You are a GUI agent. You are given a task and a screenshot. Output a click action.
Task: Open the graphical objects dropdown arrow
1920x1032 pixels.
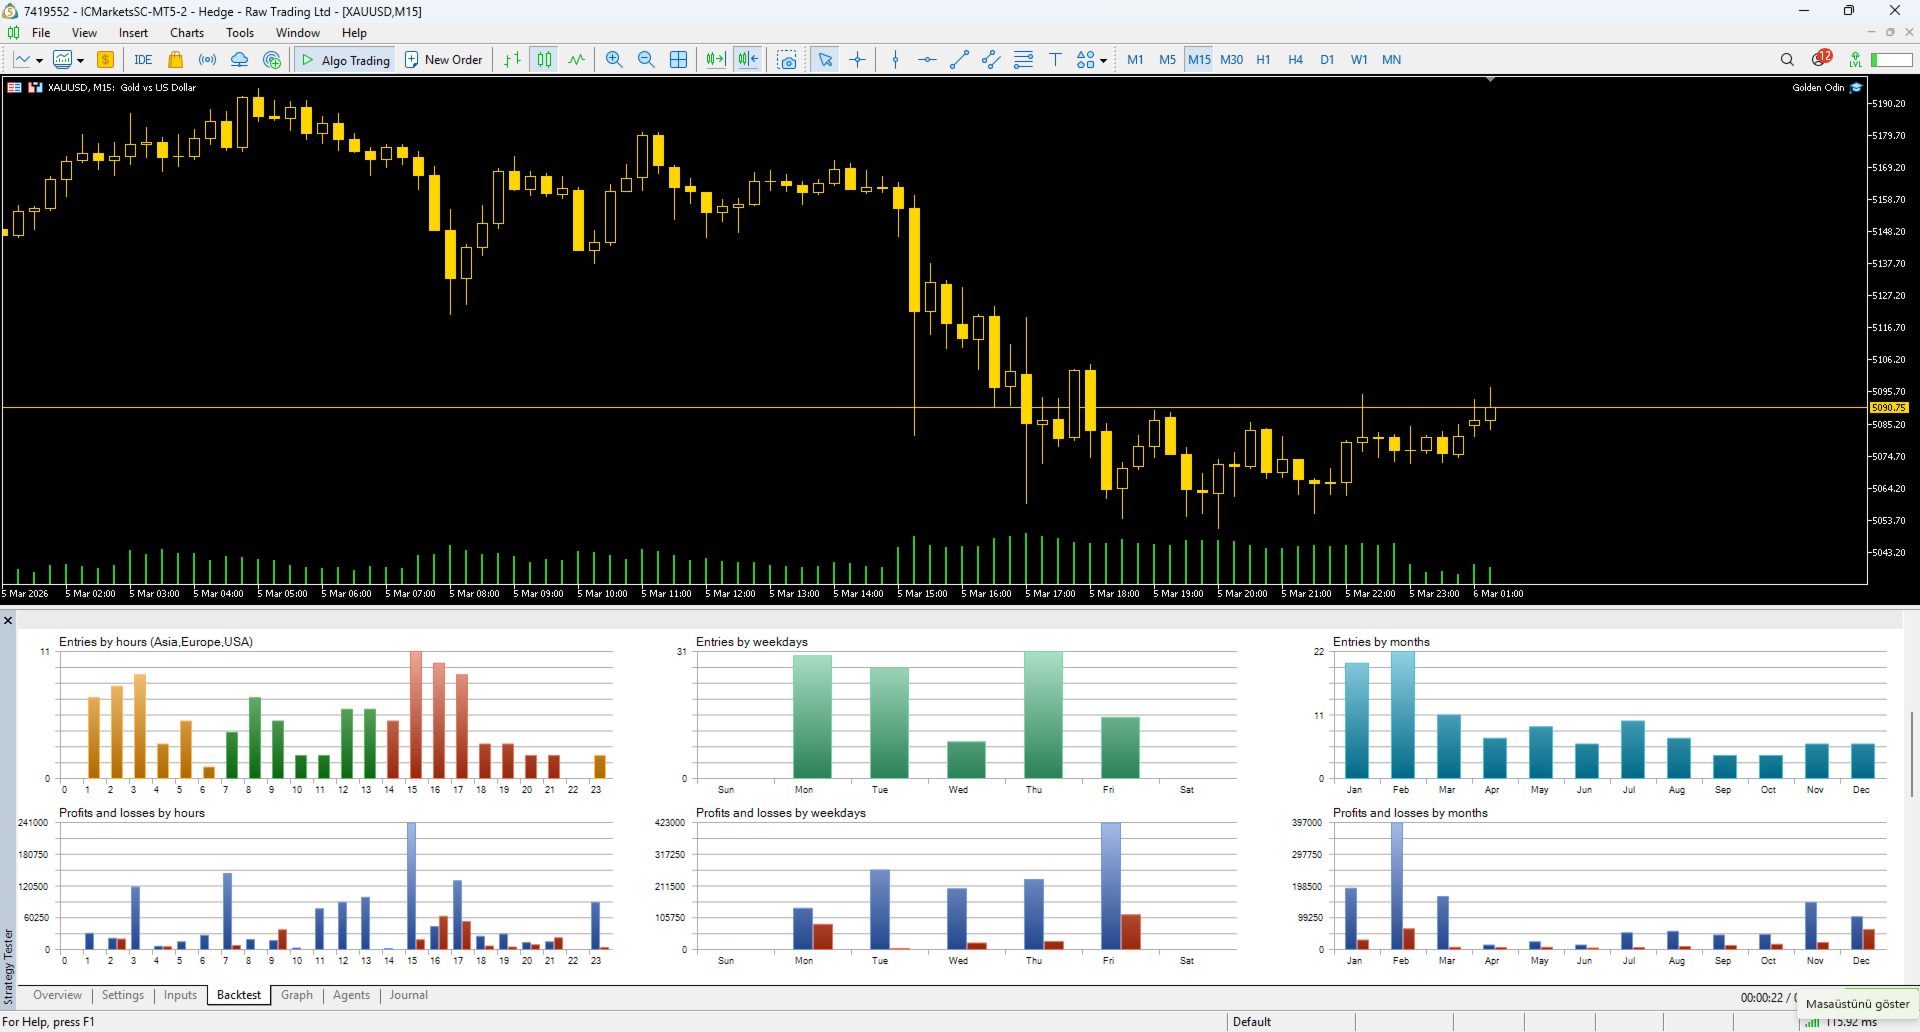point(1103,59)
